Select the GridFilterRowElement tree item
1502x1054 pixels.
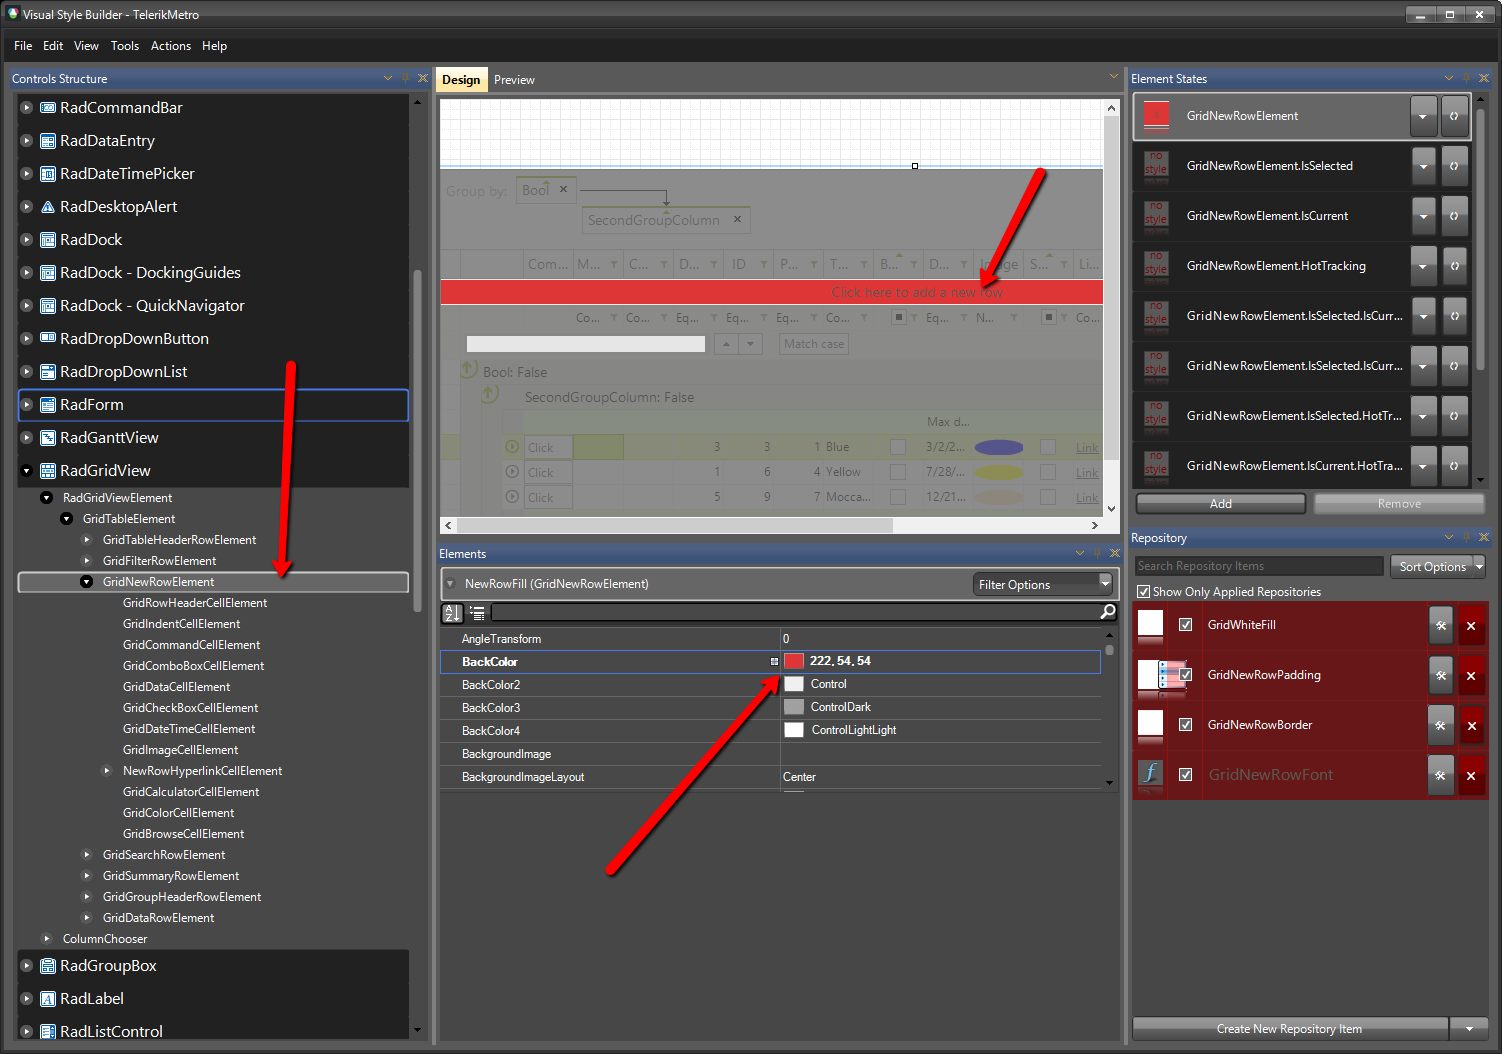tap(160, 561)
